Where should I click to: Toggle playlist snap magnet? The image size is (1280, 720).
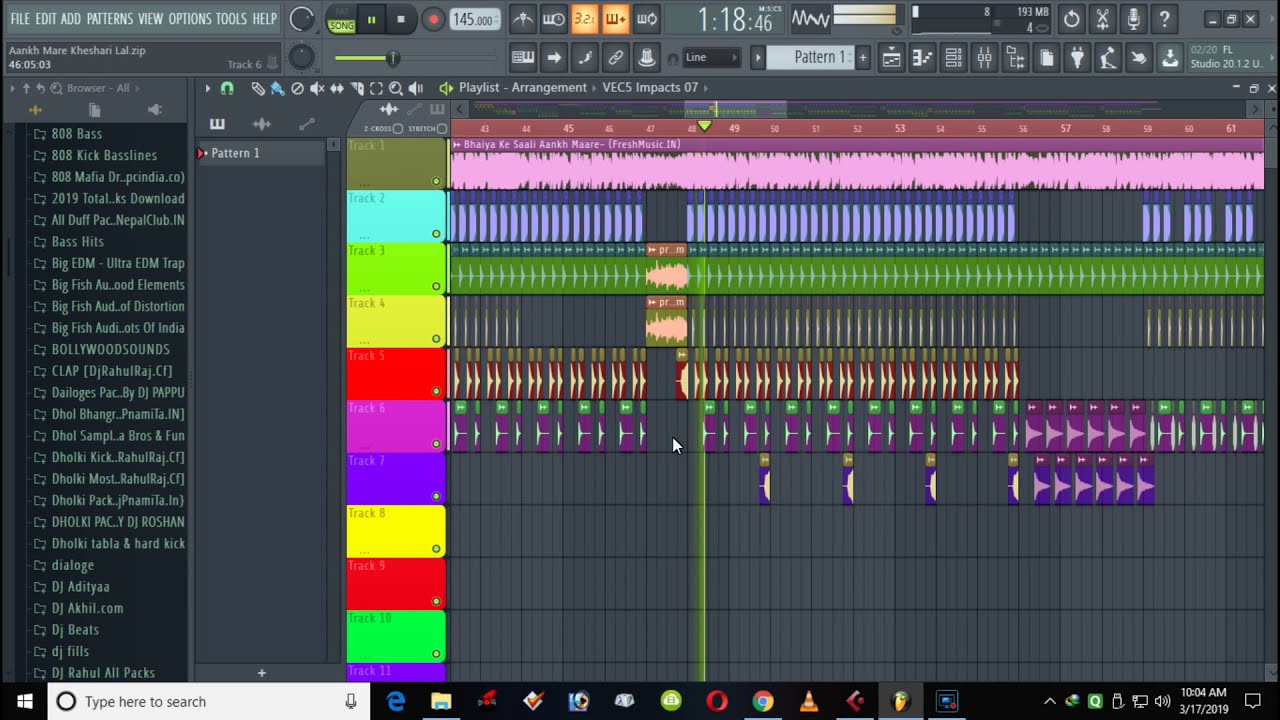pyautogui.click(x=227, y=88)
